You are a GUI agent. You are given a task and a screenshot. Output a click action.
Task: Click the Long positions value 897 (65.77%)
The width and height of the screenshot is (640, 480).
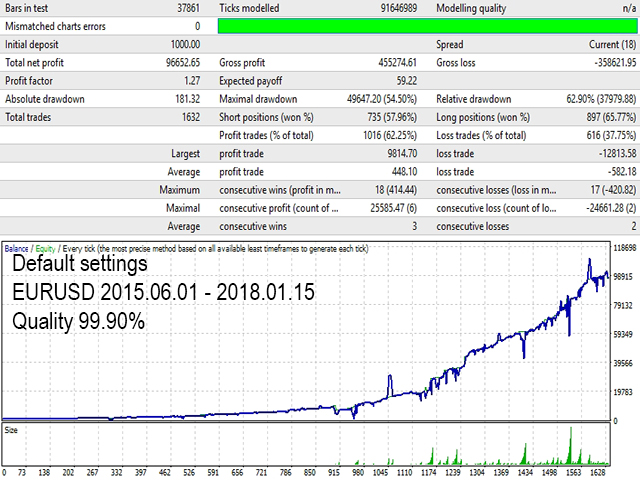tap(611, 117)
